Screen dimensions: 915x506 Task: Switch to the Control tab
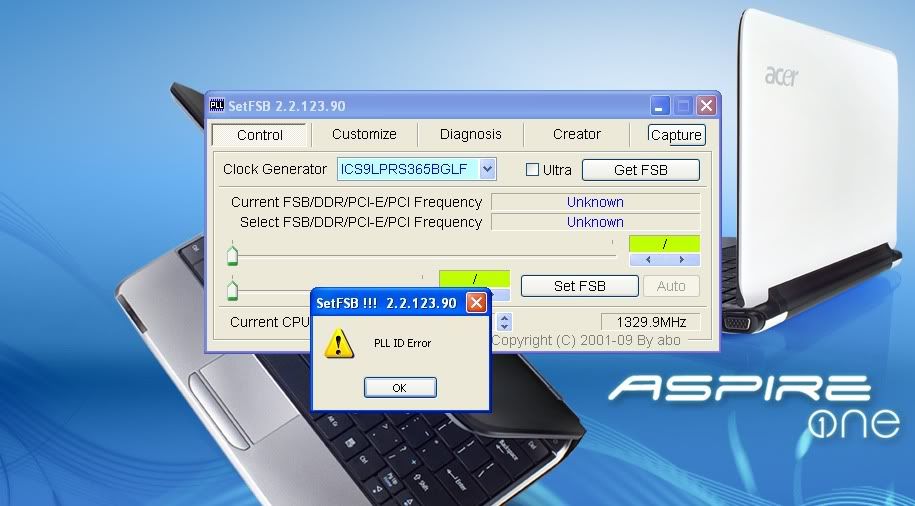tap(260, 135)
